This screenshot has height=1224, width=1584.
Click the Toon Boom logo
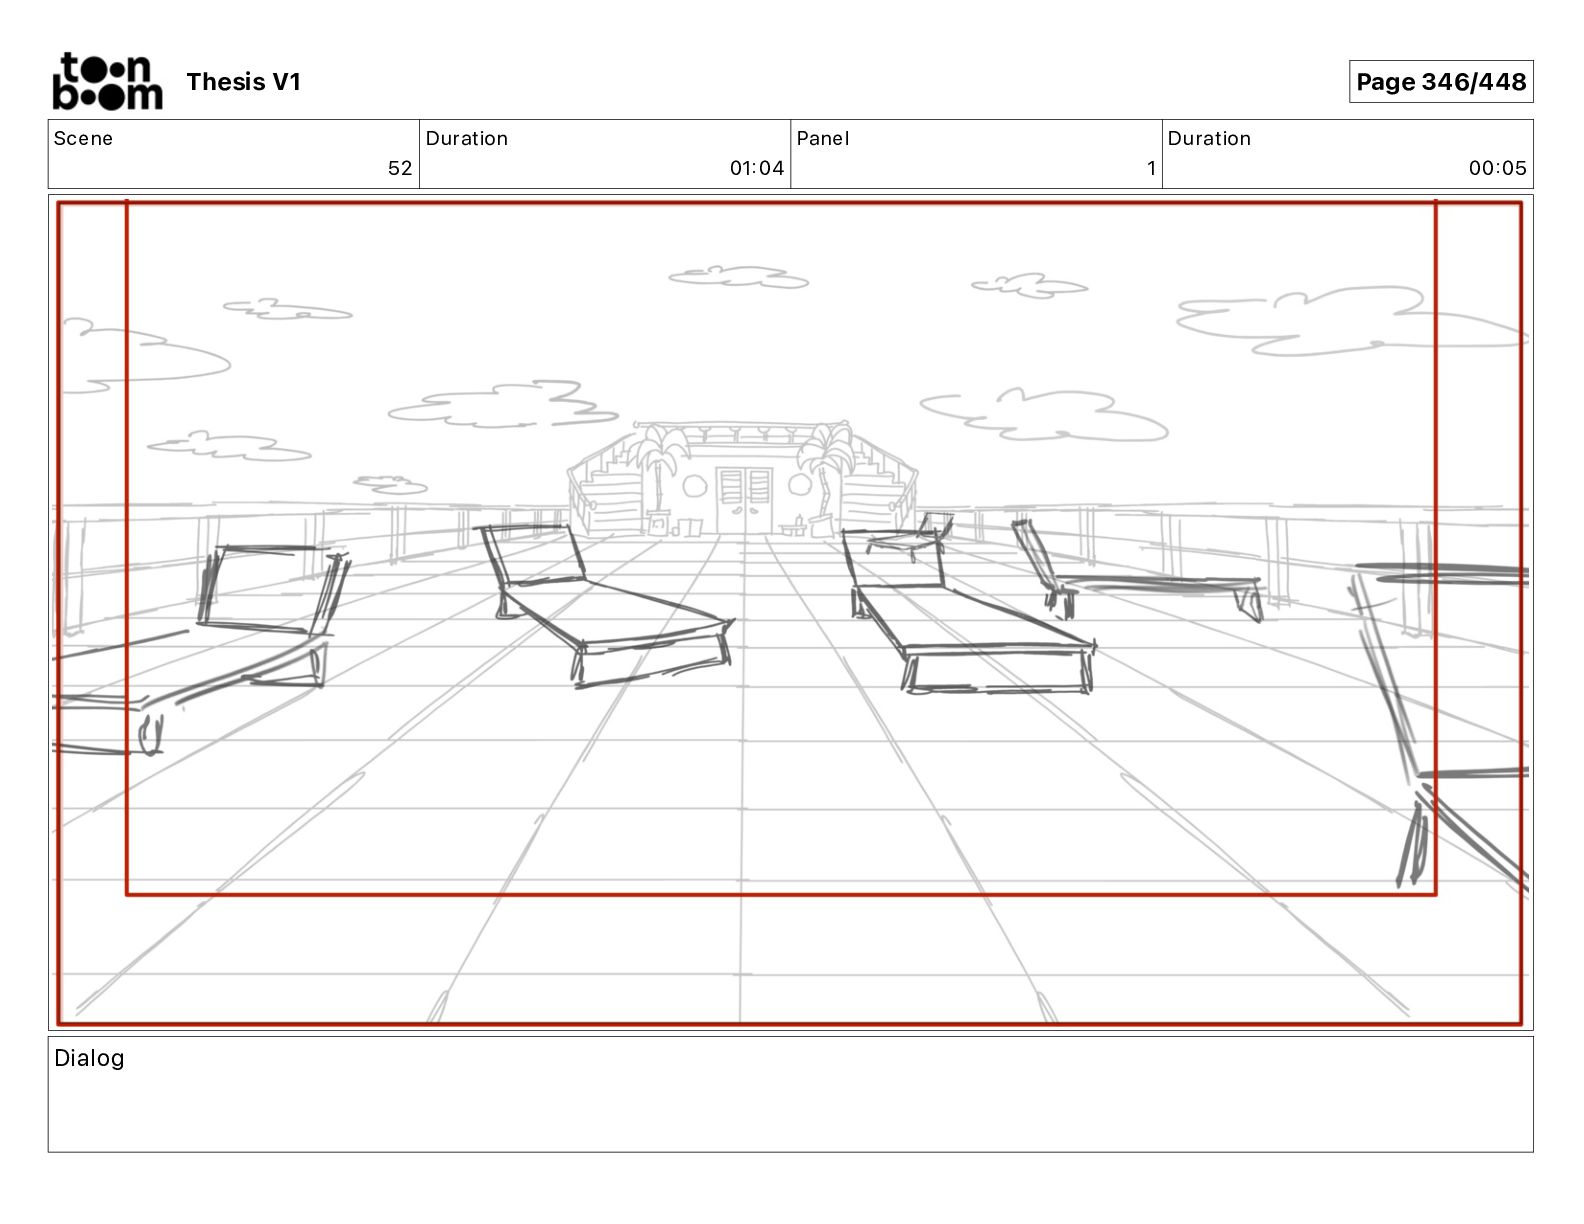pyautogui.click(x=107, y=81)
